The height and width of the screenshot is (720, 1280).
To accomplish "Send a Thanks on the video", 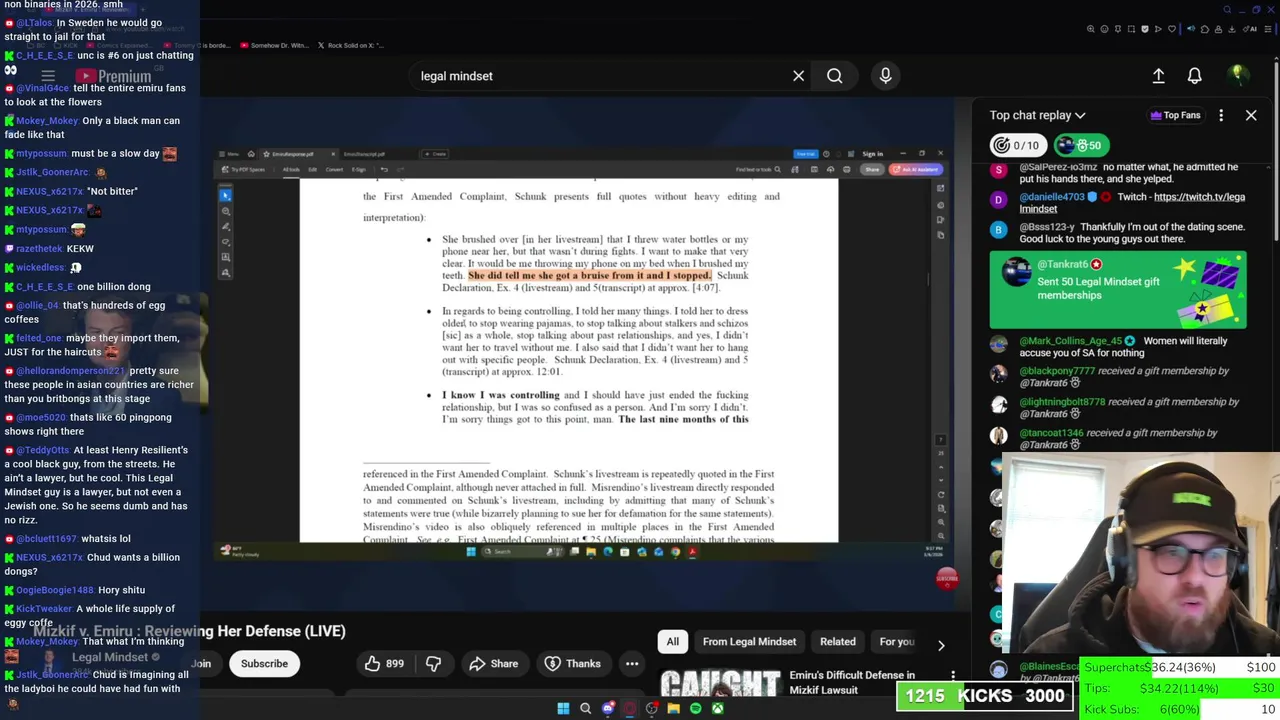I will point(573,664).
